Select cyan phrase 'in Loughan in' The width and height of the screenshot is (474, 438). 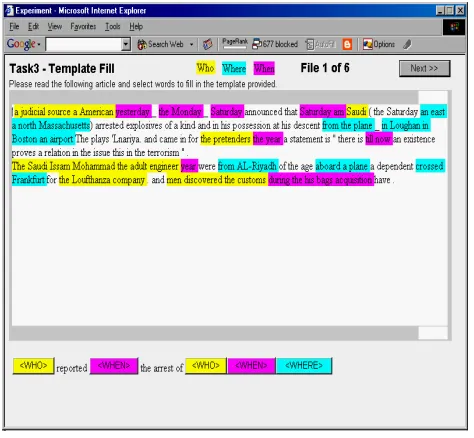click(x=405, y=125)
